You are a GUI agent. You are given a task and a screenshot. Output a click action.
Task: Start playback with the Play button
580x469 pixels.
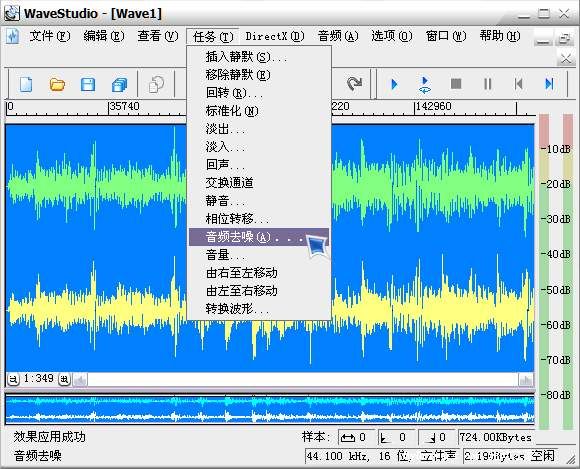tap(394, 84)
